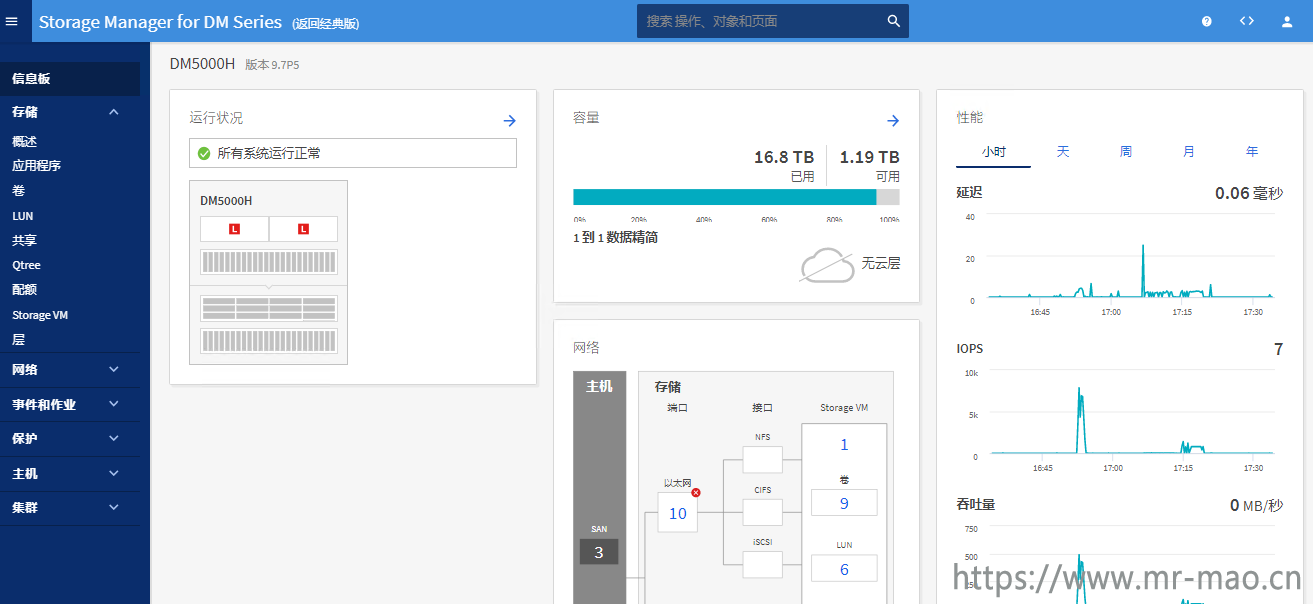Click the 所有系统运行正常 status box
This screenshot has width=1313, height=604.
[353, 153]
